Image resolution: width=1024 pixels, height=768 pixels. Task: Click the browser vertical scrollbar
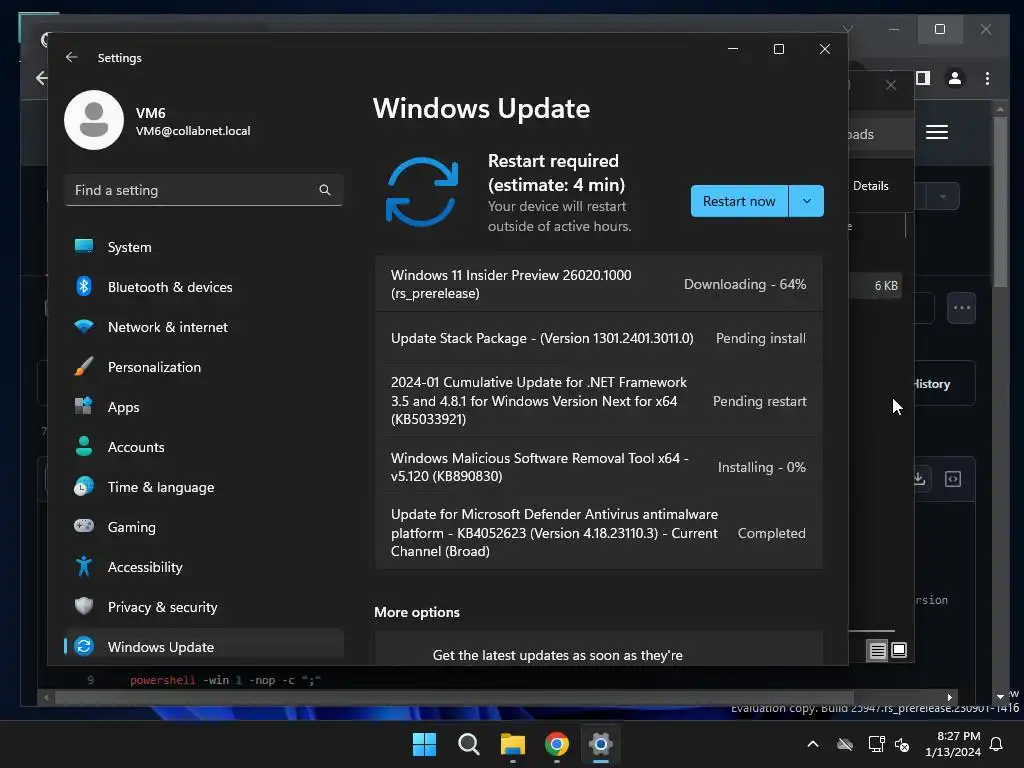pyautogui.click(x=1000, y=200)
